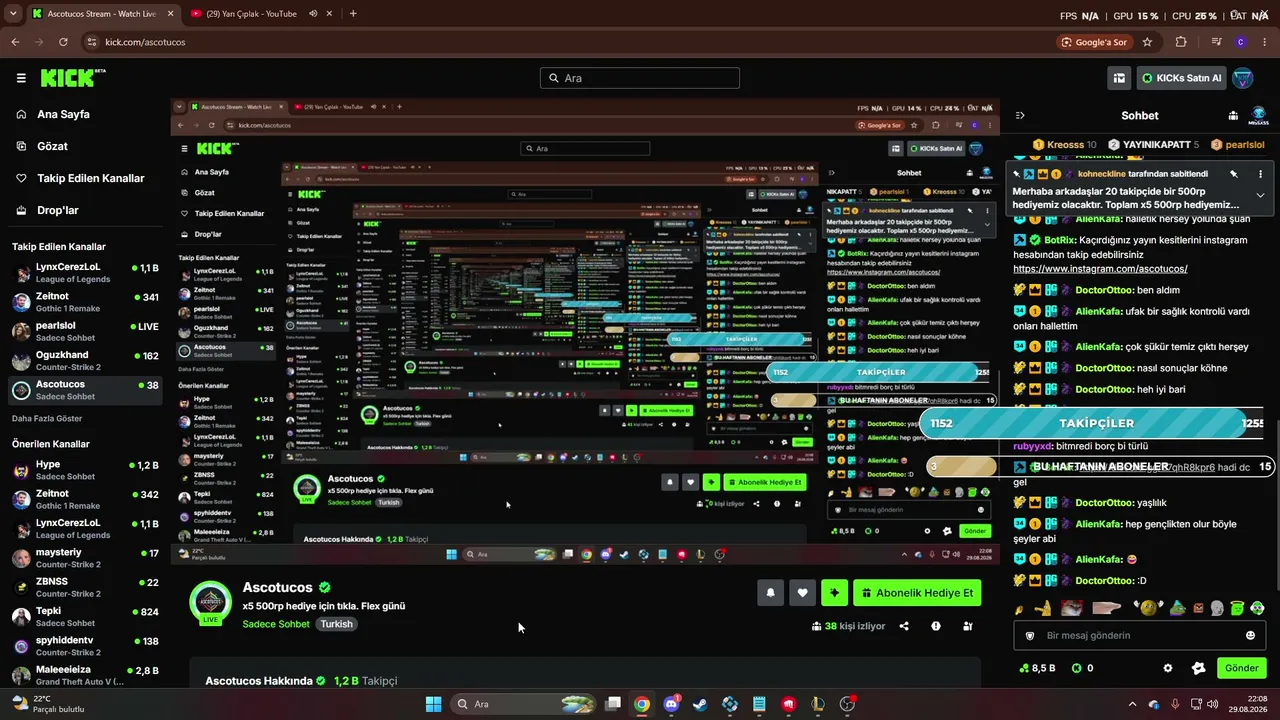Open the stream moderators icon
The height and width of the screenshot is (720, 1280).
pos(967,626)
